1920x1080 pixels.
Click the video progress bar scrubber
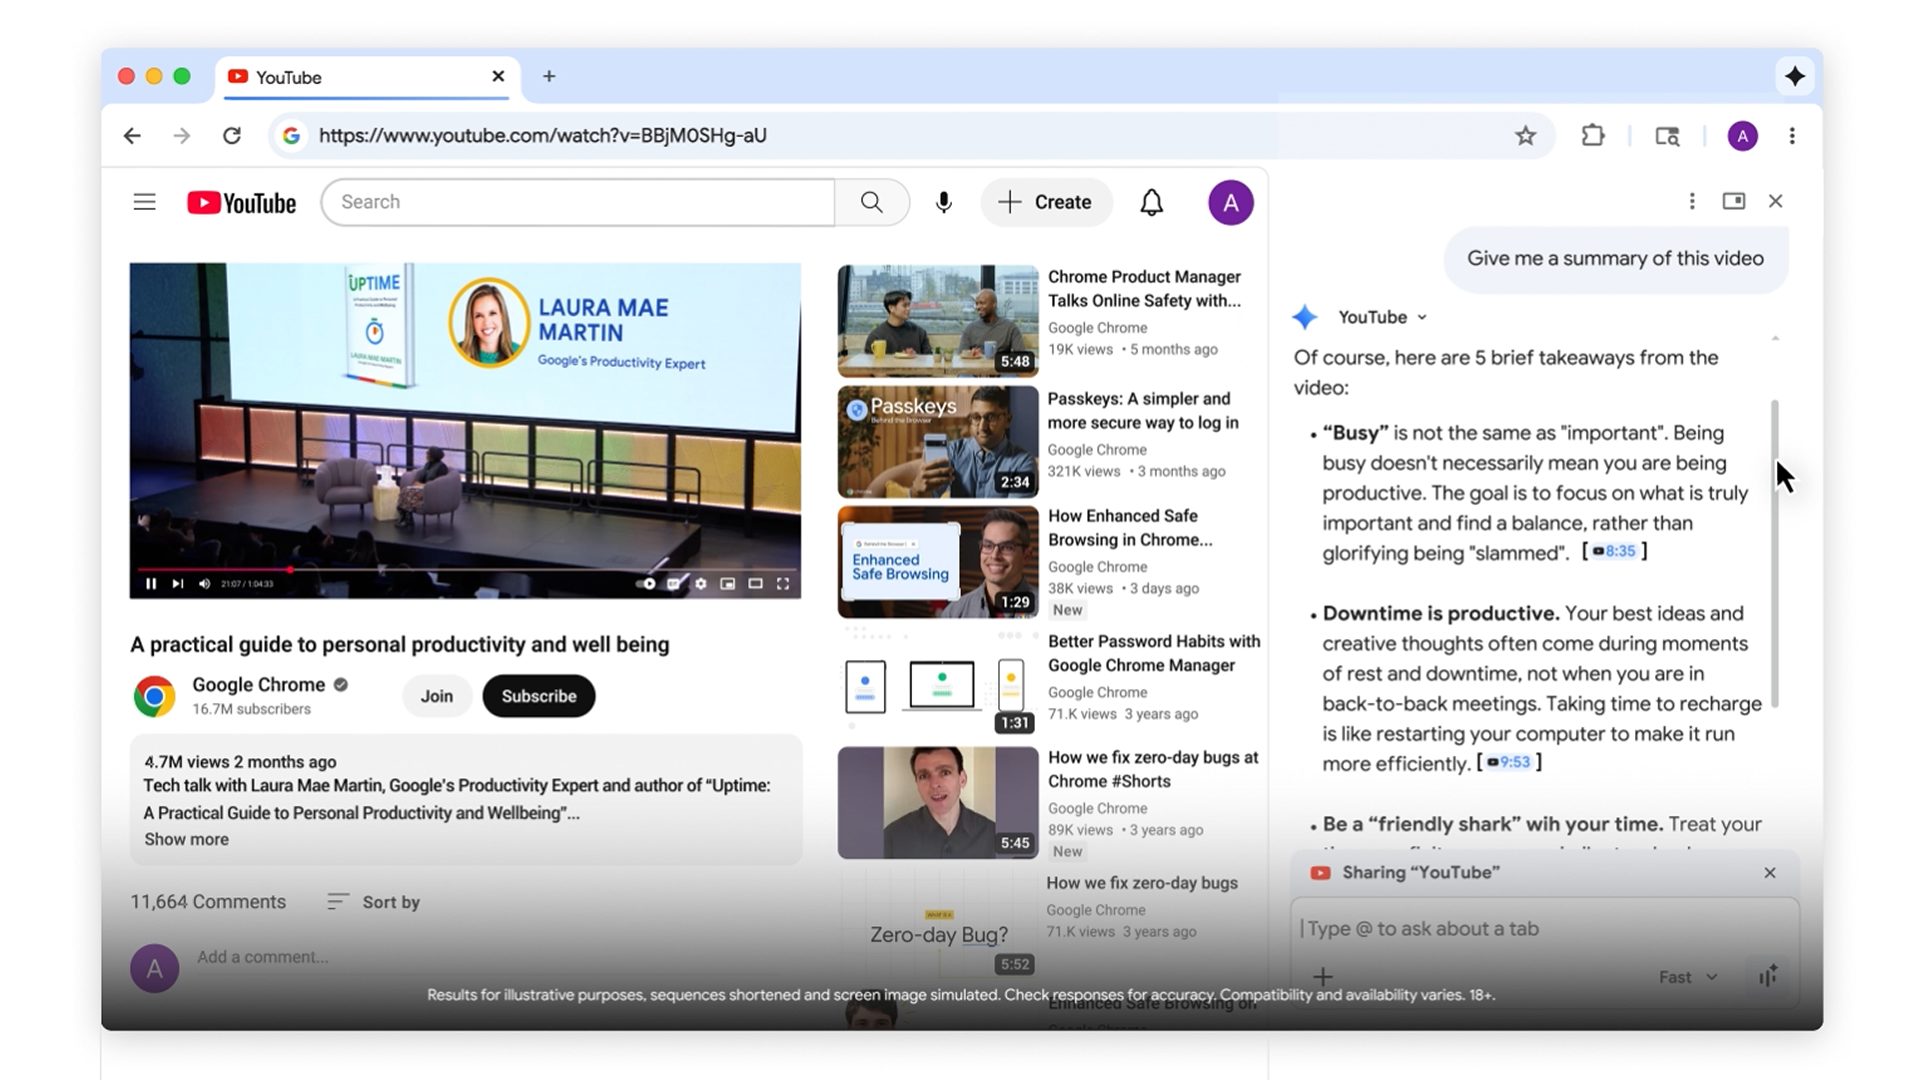[290, 570]
